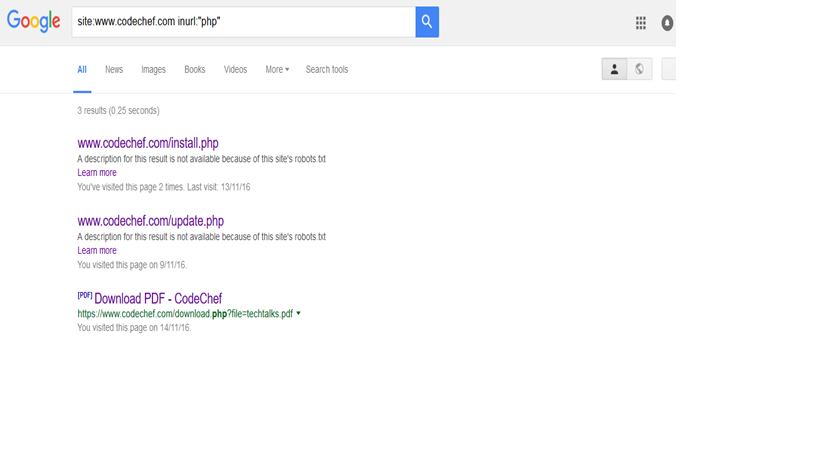Open Search tools options
The height and width of the screenshot is (460, 819).
pos(327,69)
